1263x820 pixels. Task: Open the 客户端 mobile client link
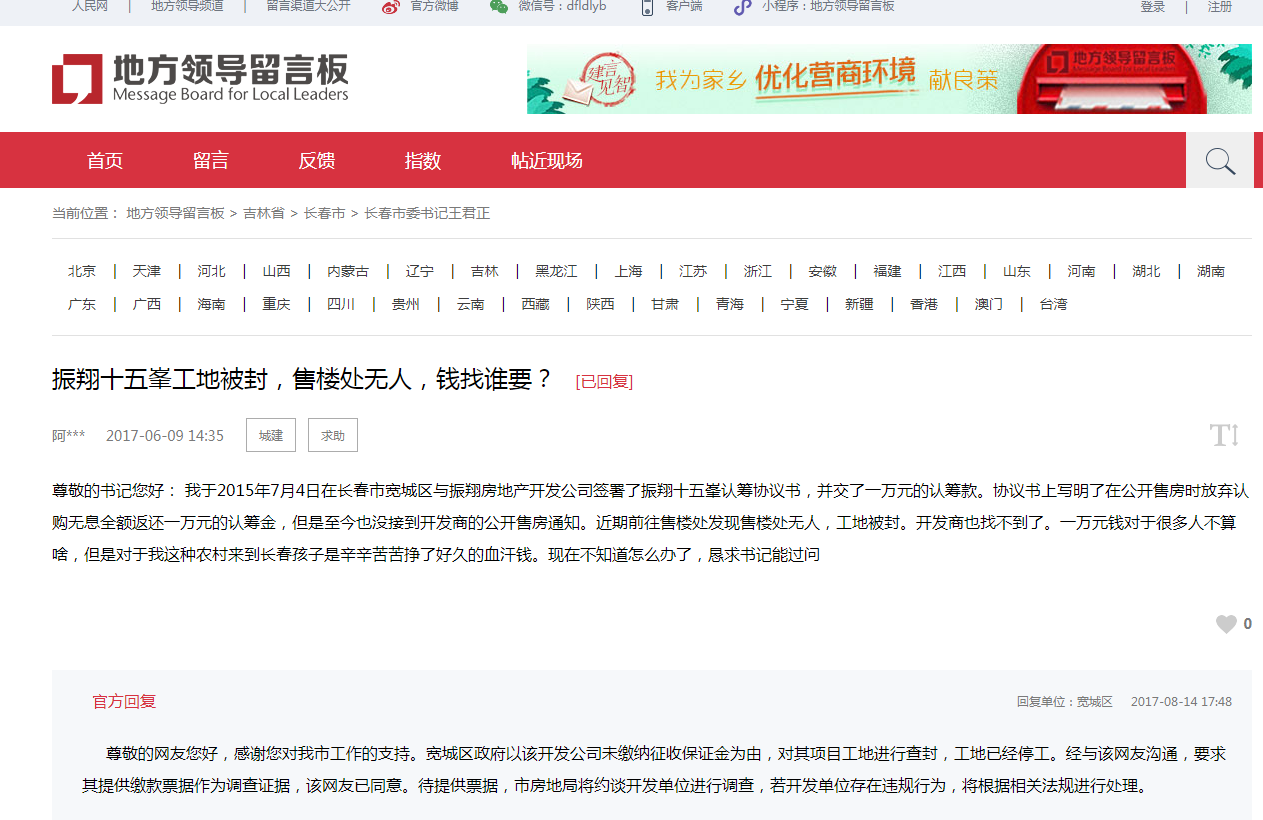pos(678,8)
